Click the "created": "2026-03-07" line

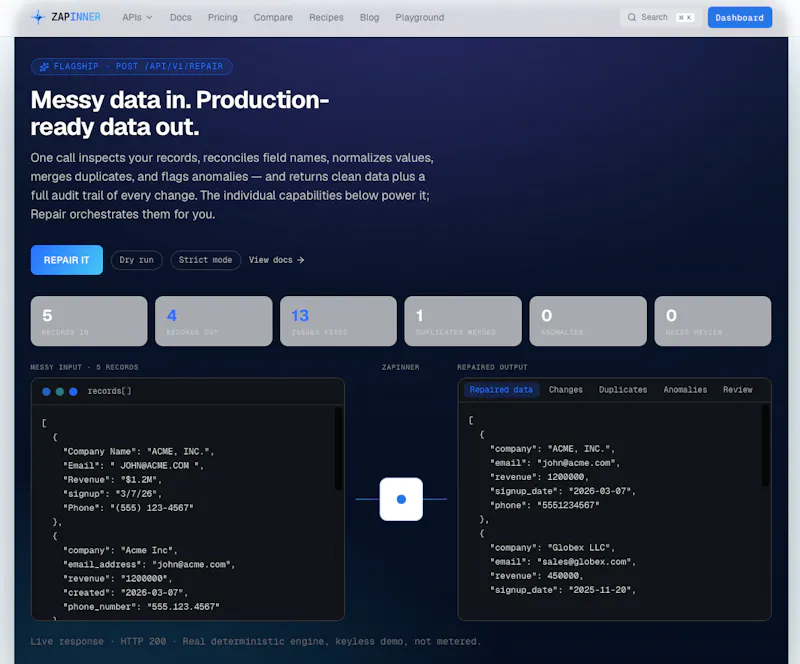[126, 593]
